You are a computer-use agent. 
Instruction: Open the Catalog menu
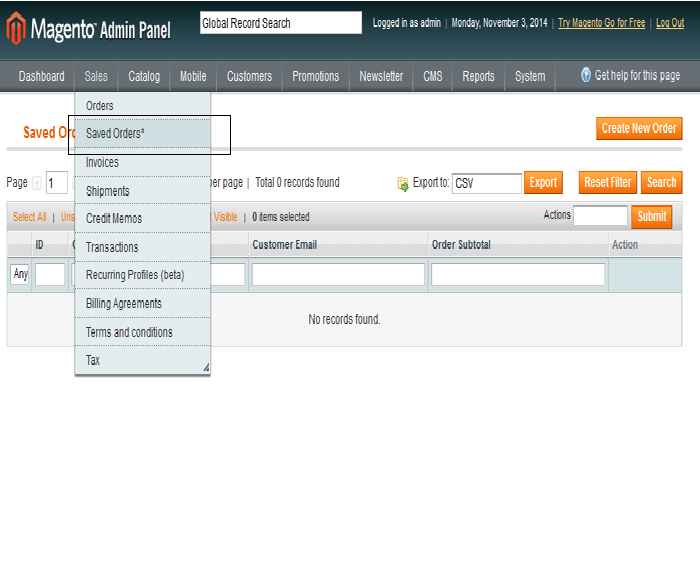[x=144, y=76]
